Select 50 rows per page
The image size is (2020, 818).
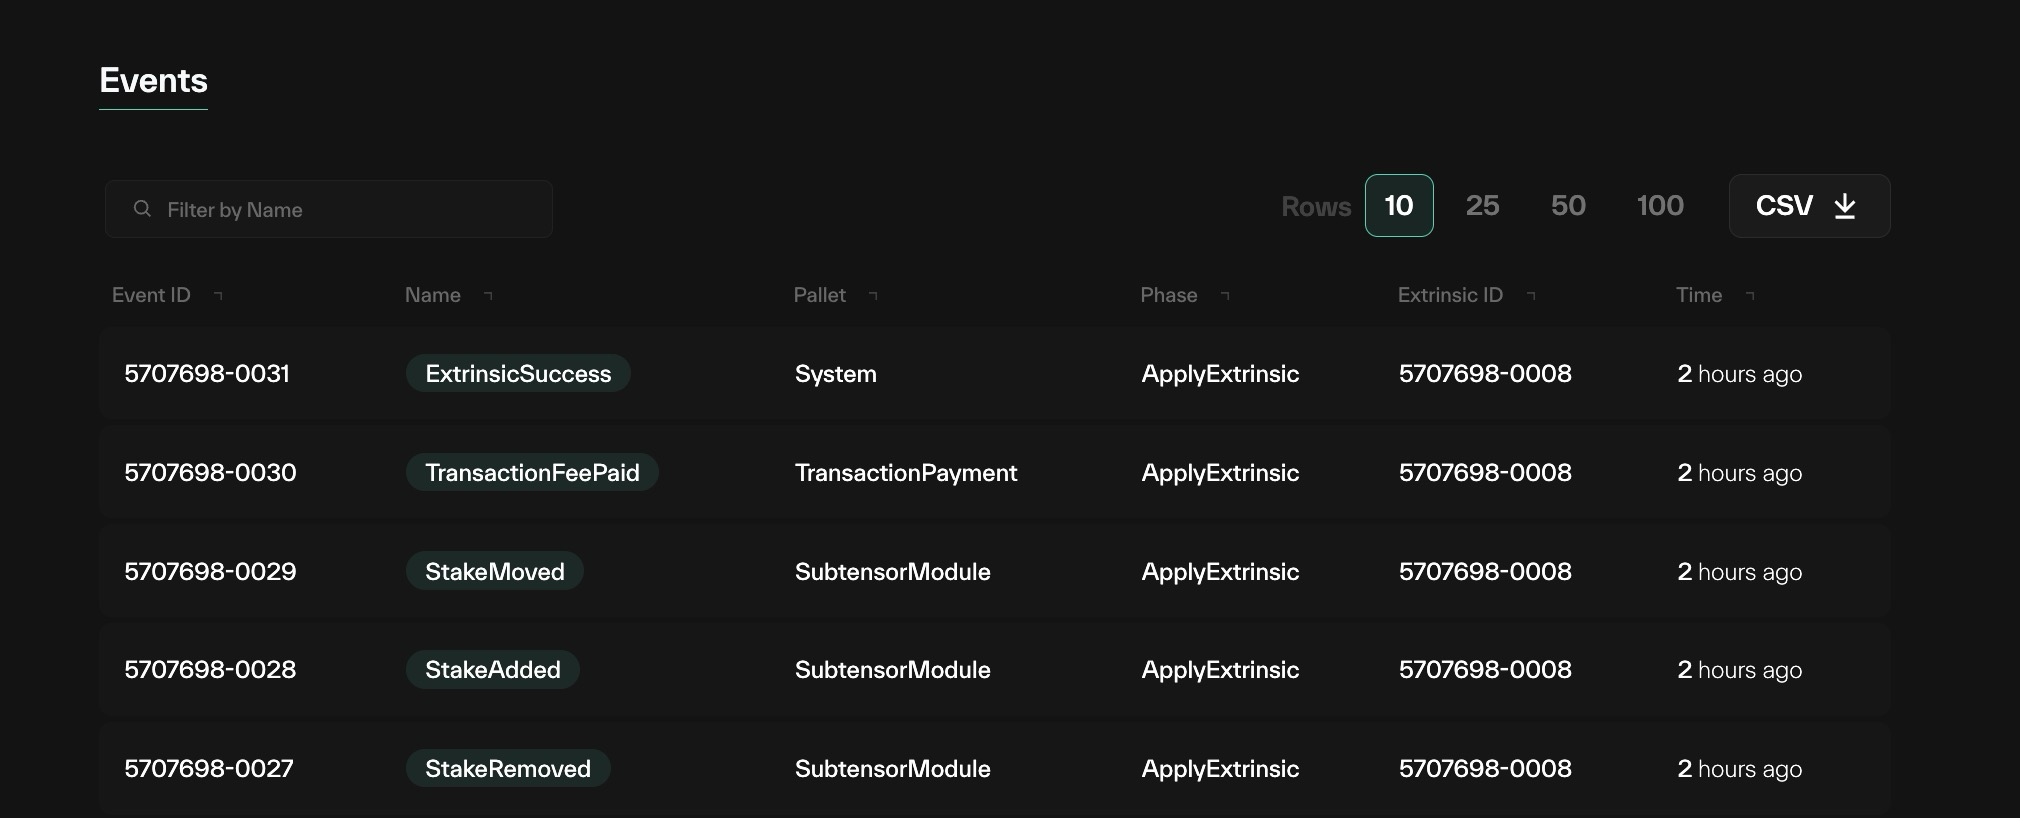click(x=1568, y=206)
